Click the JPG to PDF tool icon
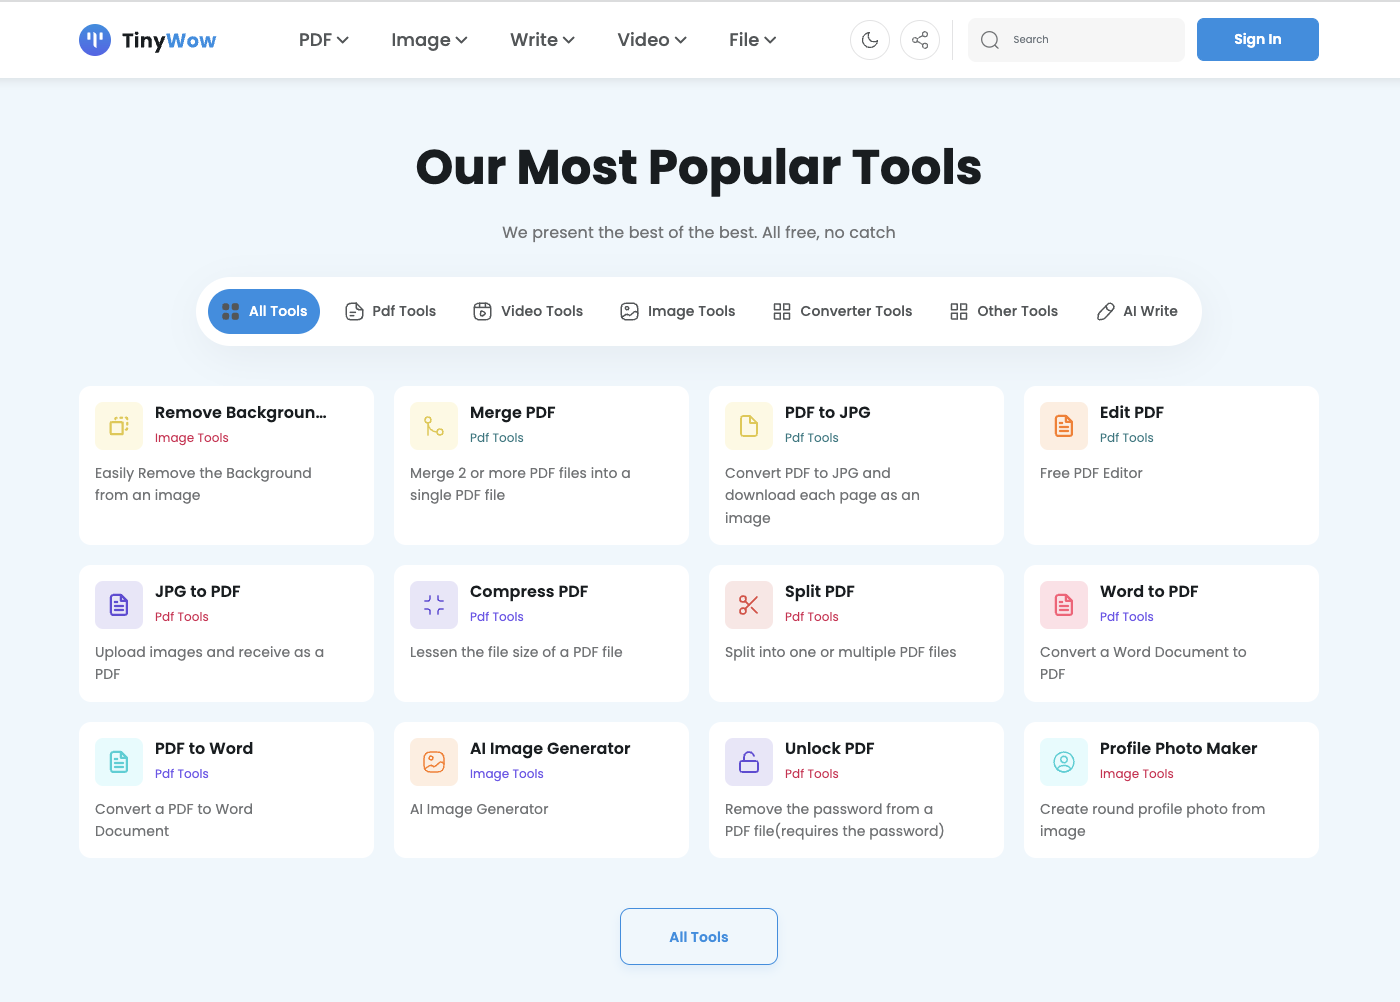1400x1002 pixels. click(x=119, y=605)
